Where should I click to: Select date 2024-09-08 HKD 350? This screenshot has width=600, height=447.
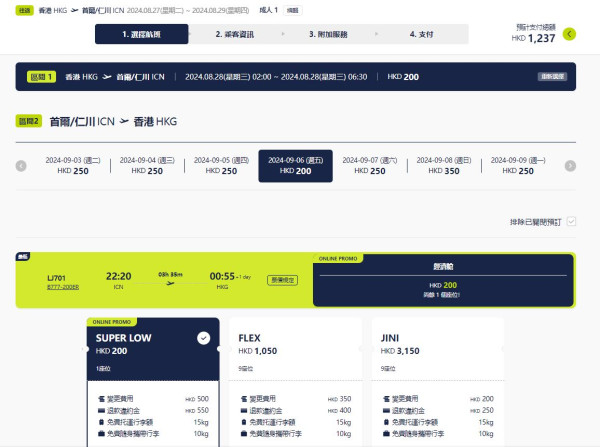click(444, 166)
